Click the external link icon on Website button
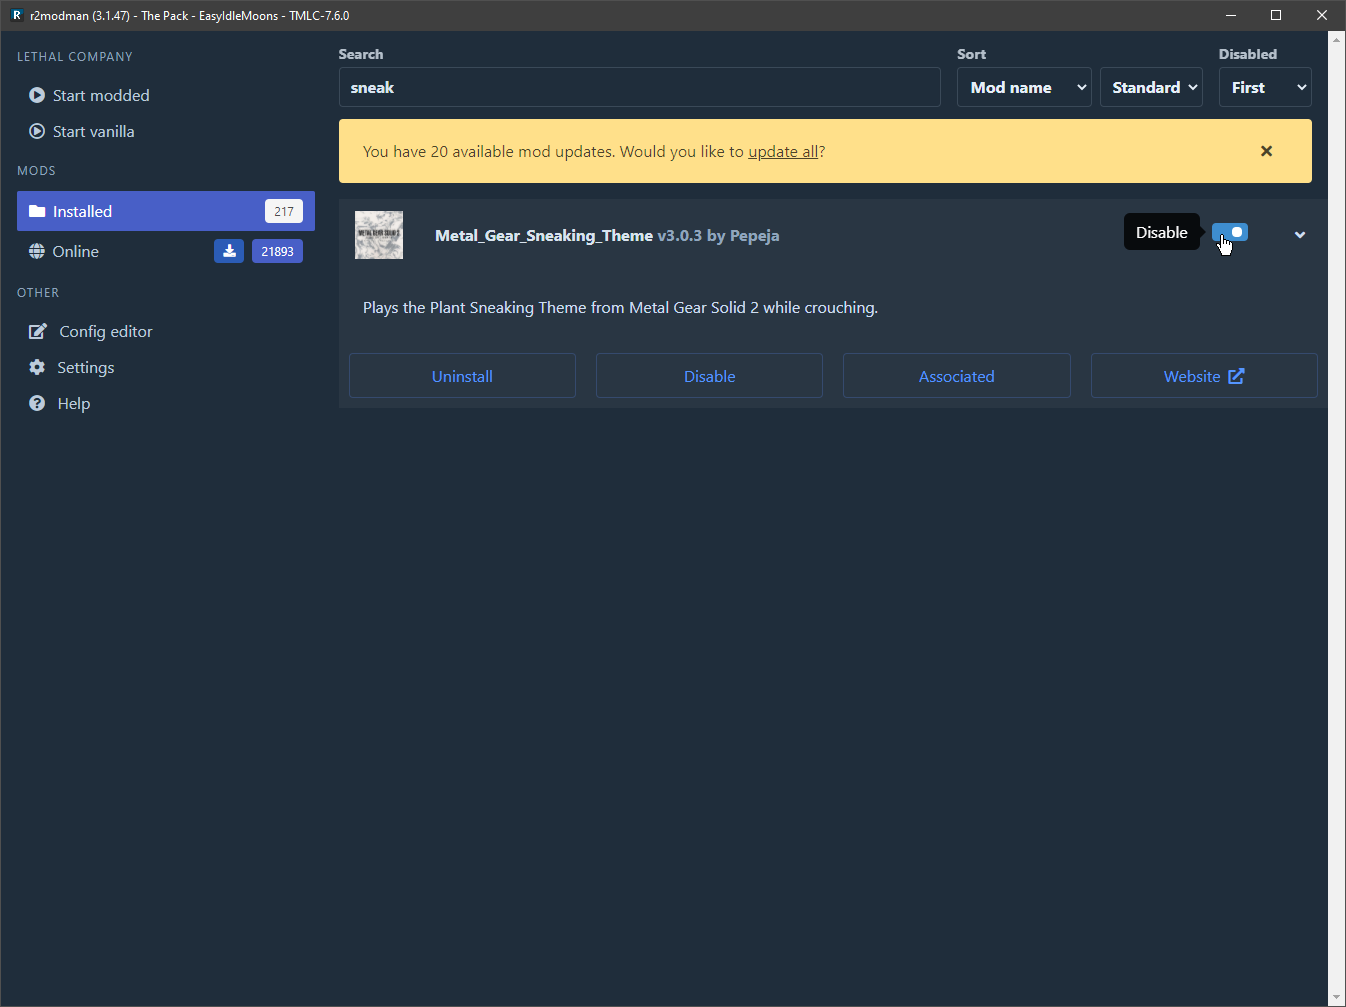This screenshot has width=1346, height=1007. tap(1236, 376)
